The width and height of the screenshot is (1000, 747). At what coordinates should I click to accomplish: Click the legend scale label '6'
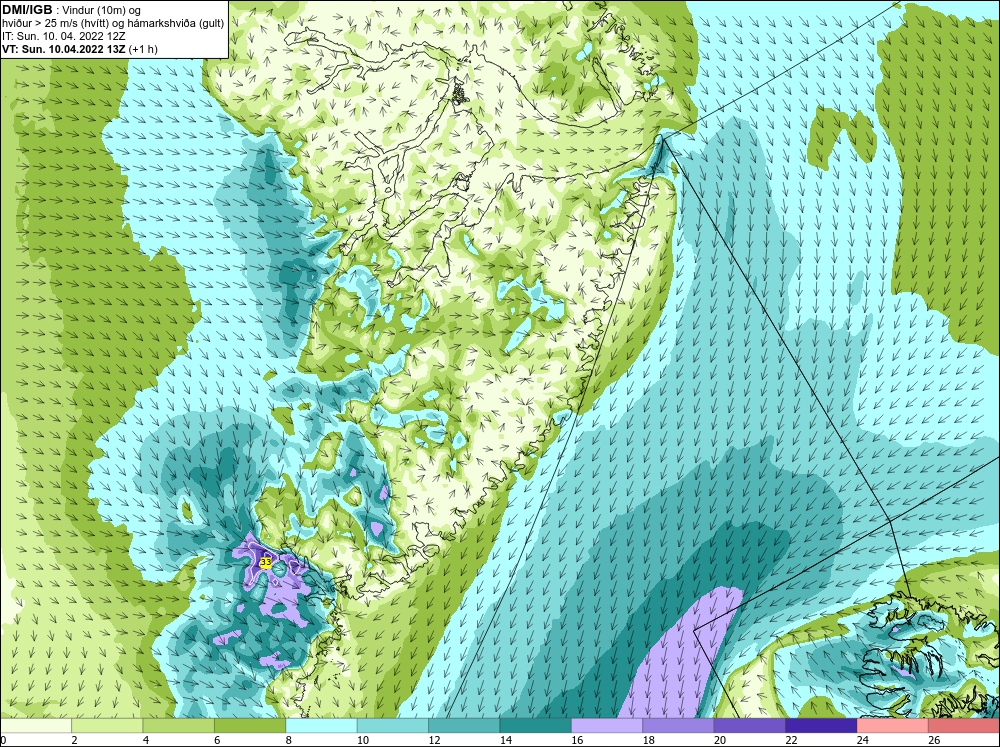pyautogui.click(x=217, y=740)
